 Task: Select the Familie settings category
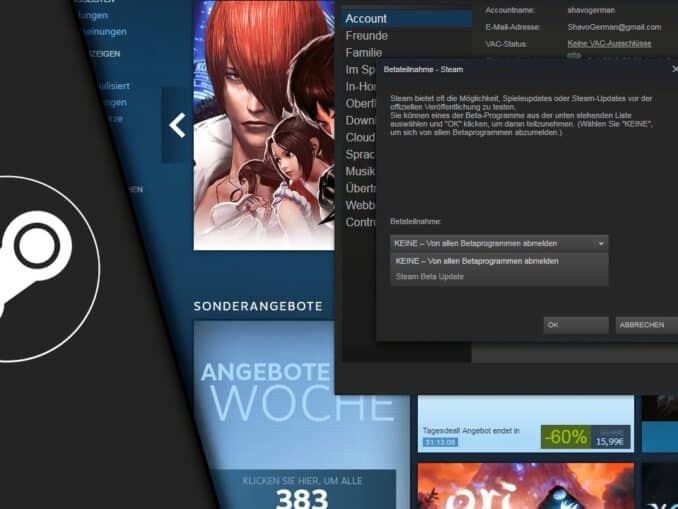[364, 53]
